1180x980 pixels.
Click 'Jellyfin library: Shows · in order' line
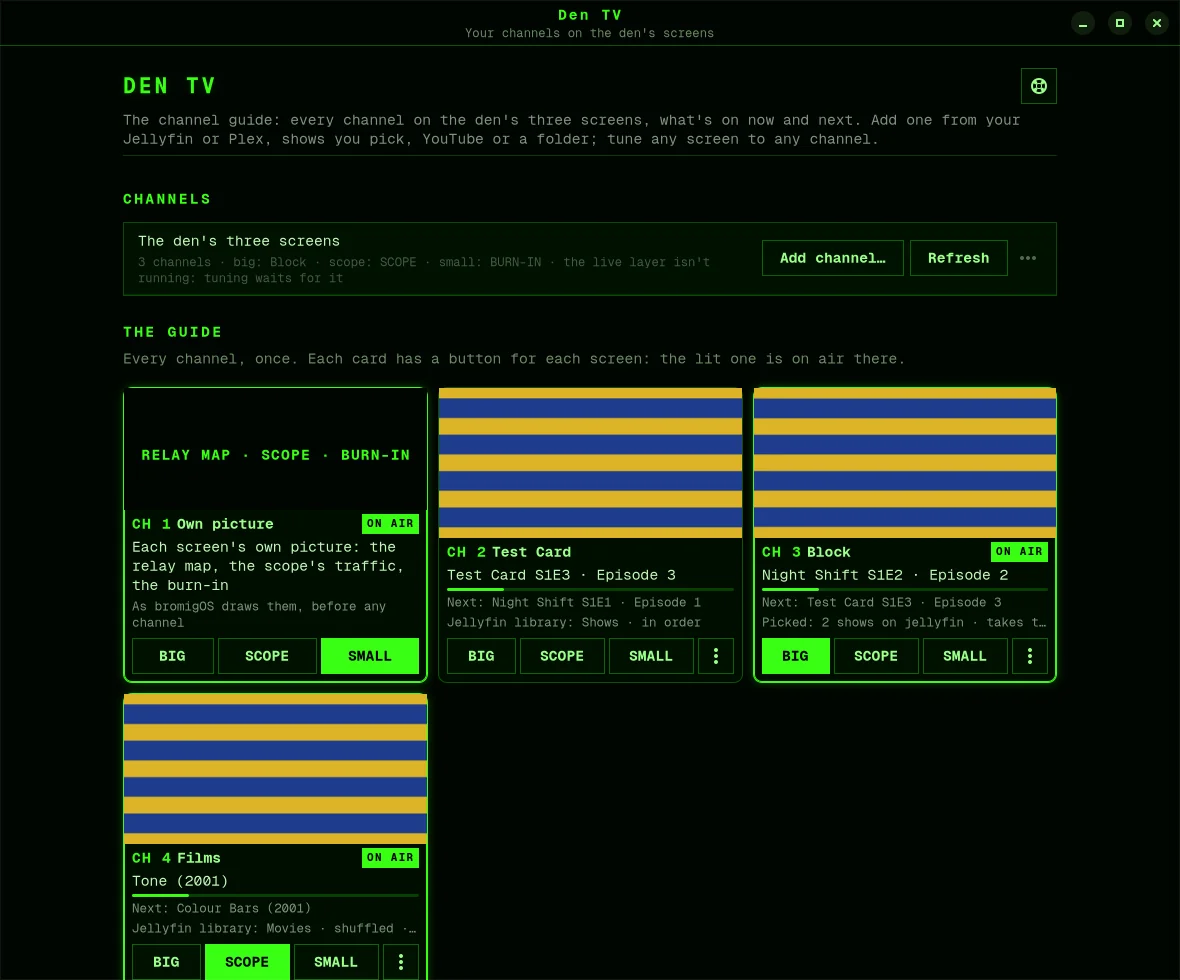click(x=573, y=622)
